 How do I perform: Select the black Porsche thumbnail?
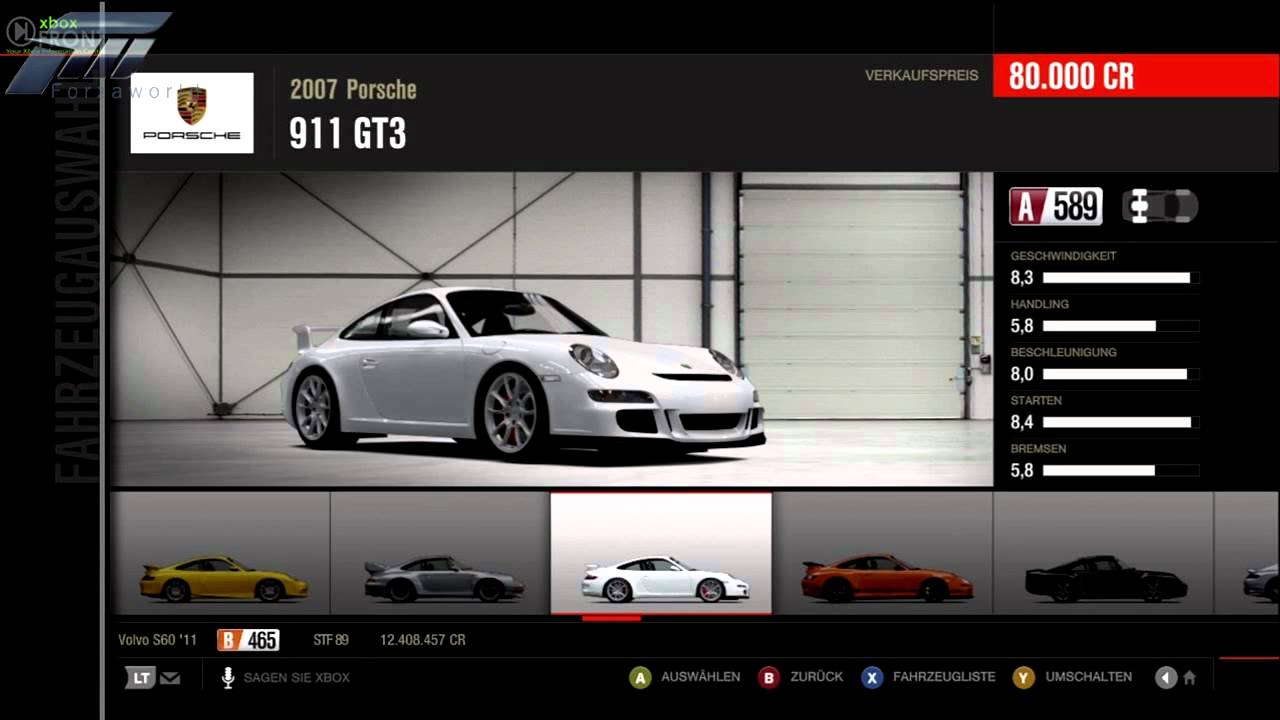point(1103,553)
